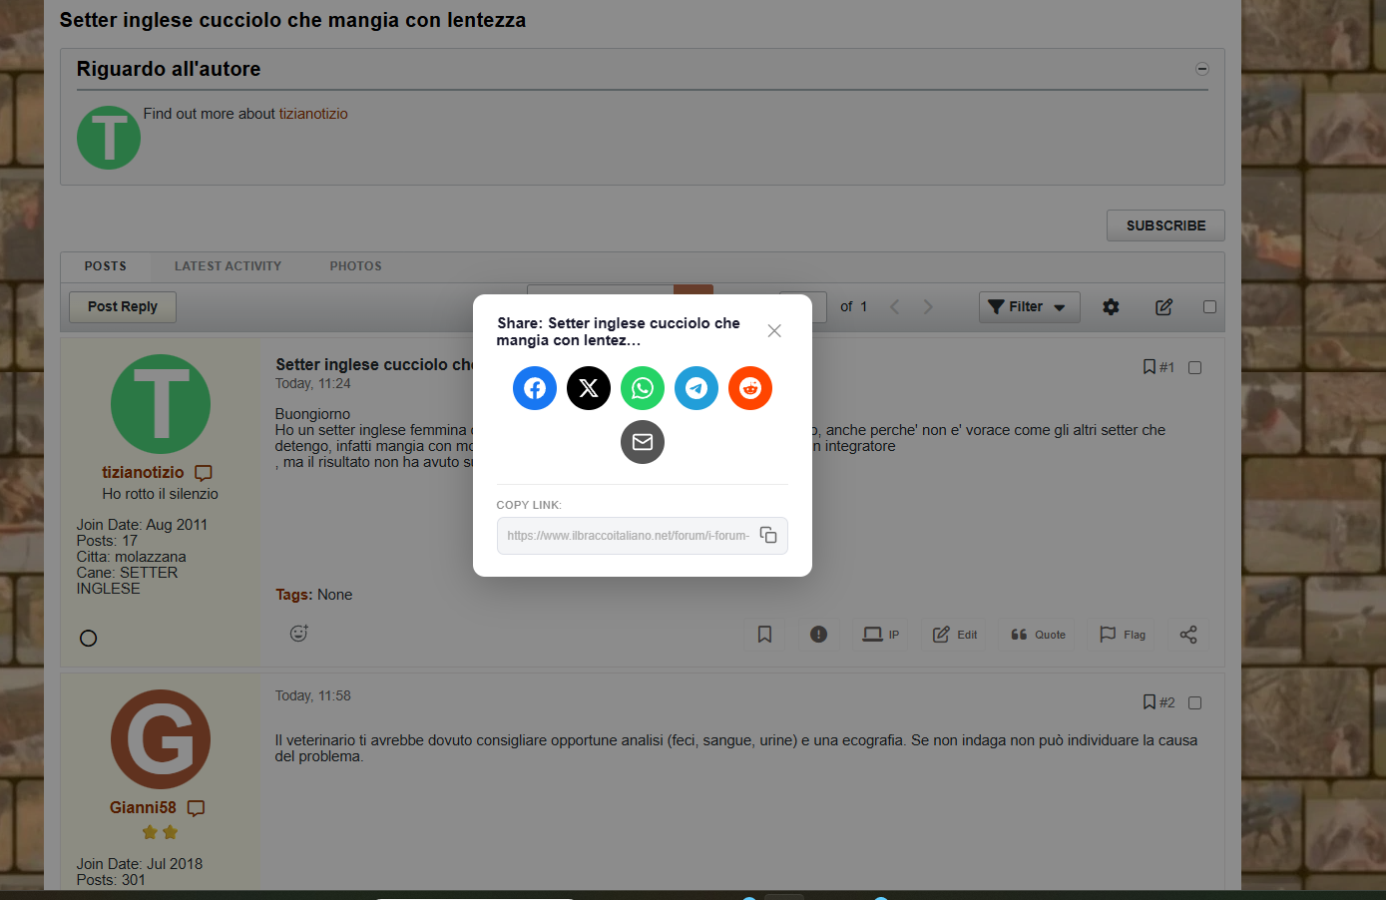Report post #1 with the exclamation icon
The image size is (1386, 900).
pyautogui.click(x=819, y=634)
